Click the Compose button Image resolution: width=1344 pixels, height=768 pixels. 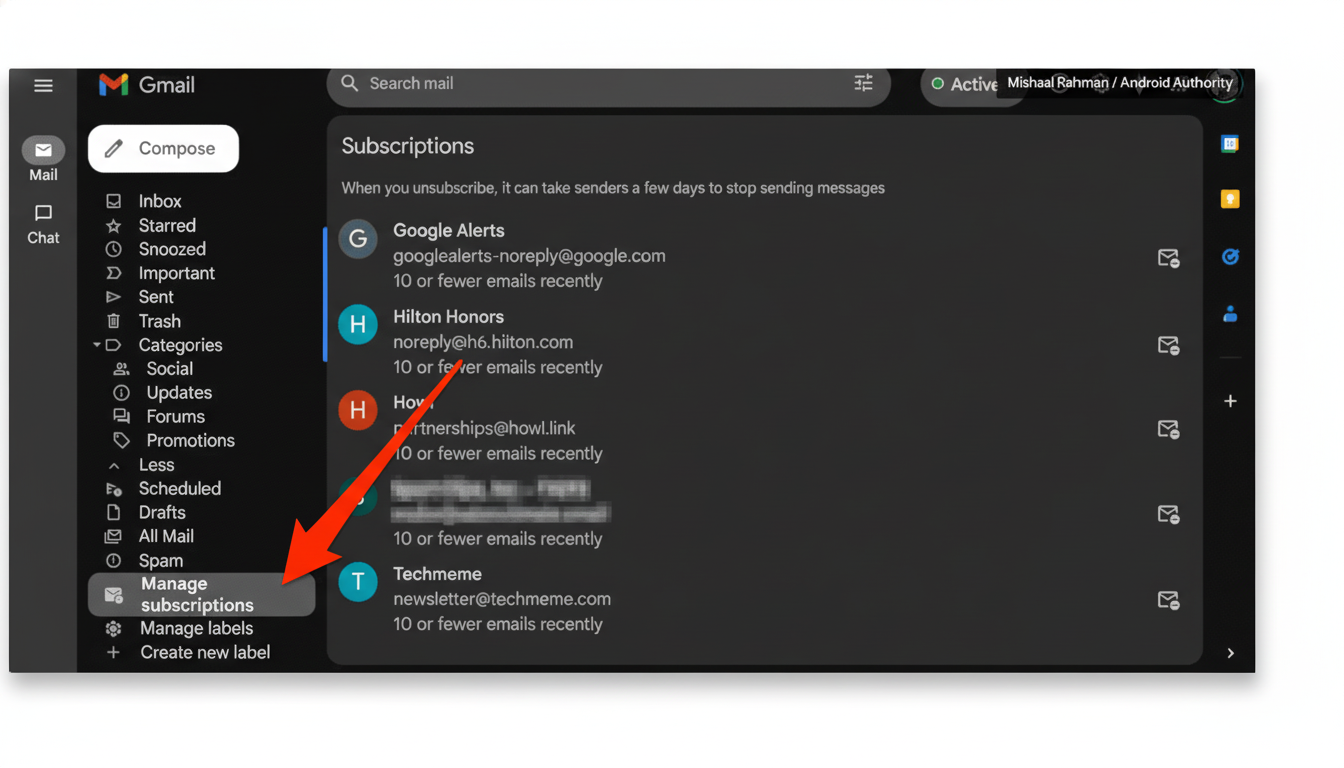click(x=163, y=148)
